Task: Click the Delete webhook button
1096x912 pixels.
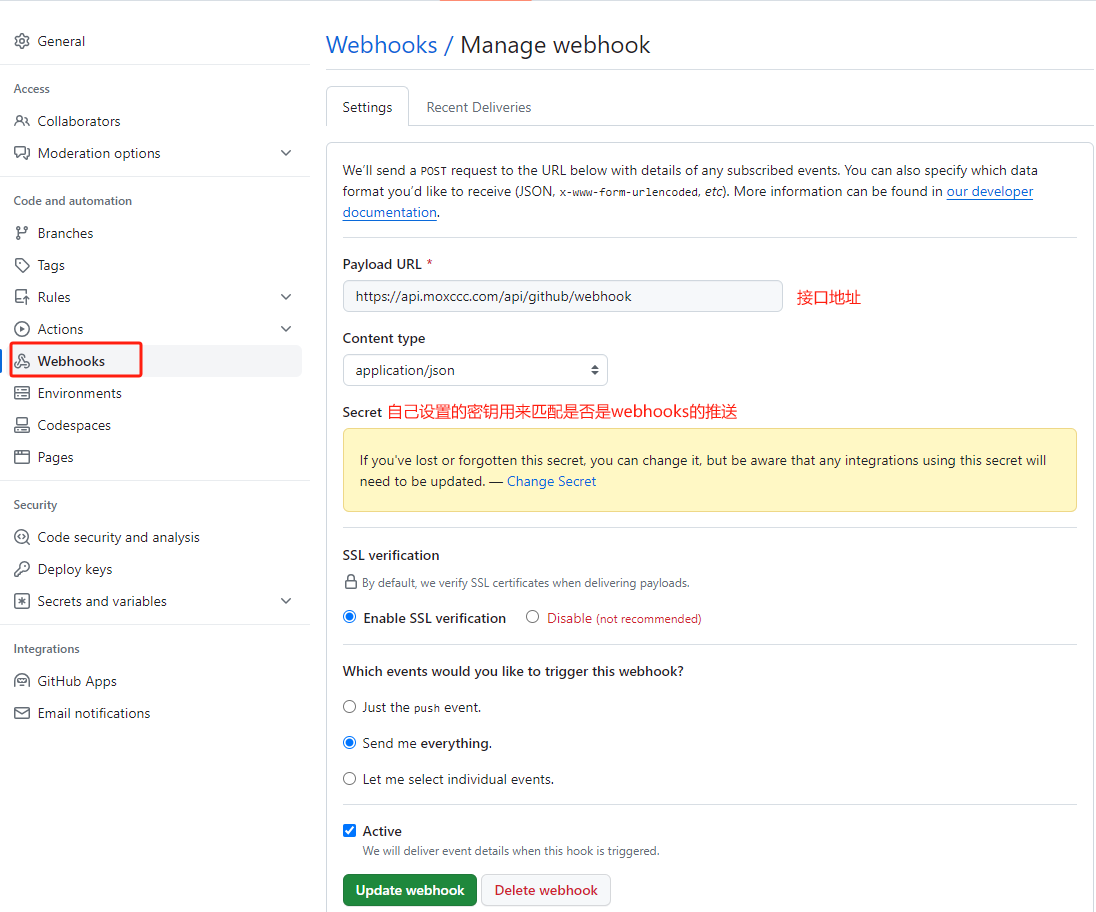Action: (x=546, y=890)
